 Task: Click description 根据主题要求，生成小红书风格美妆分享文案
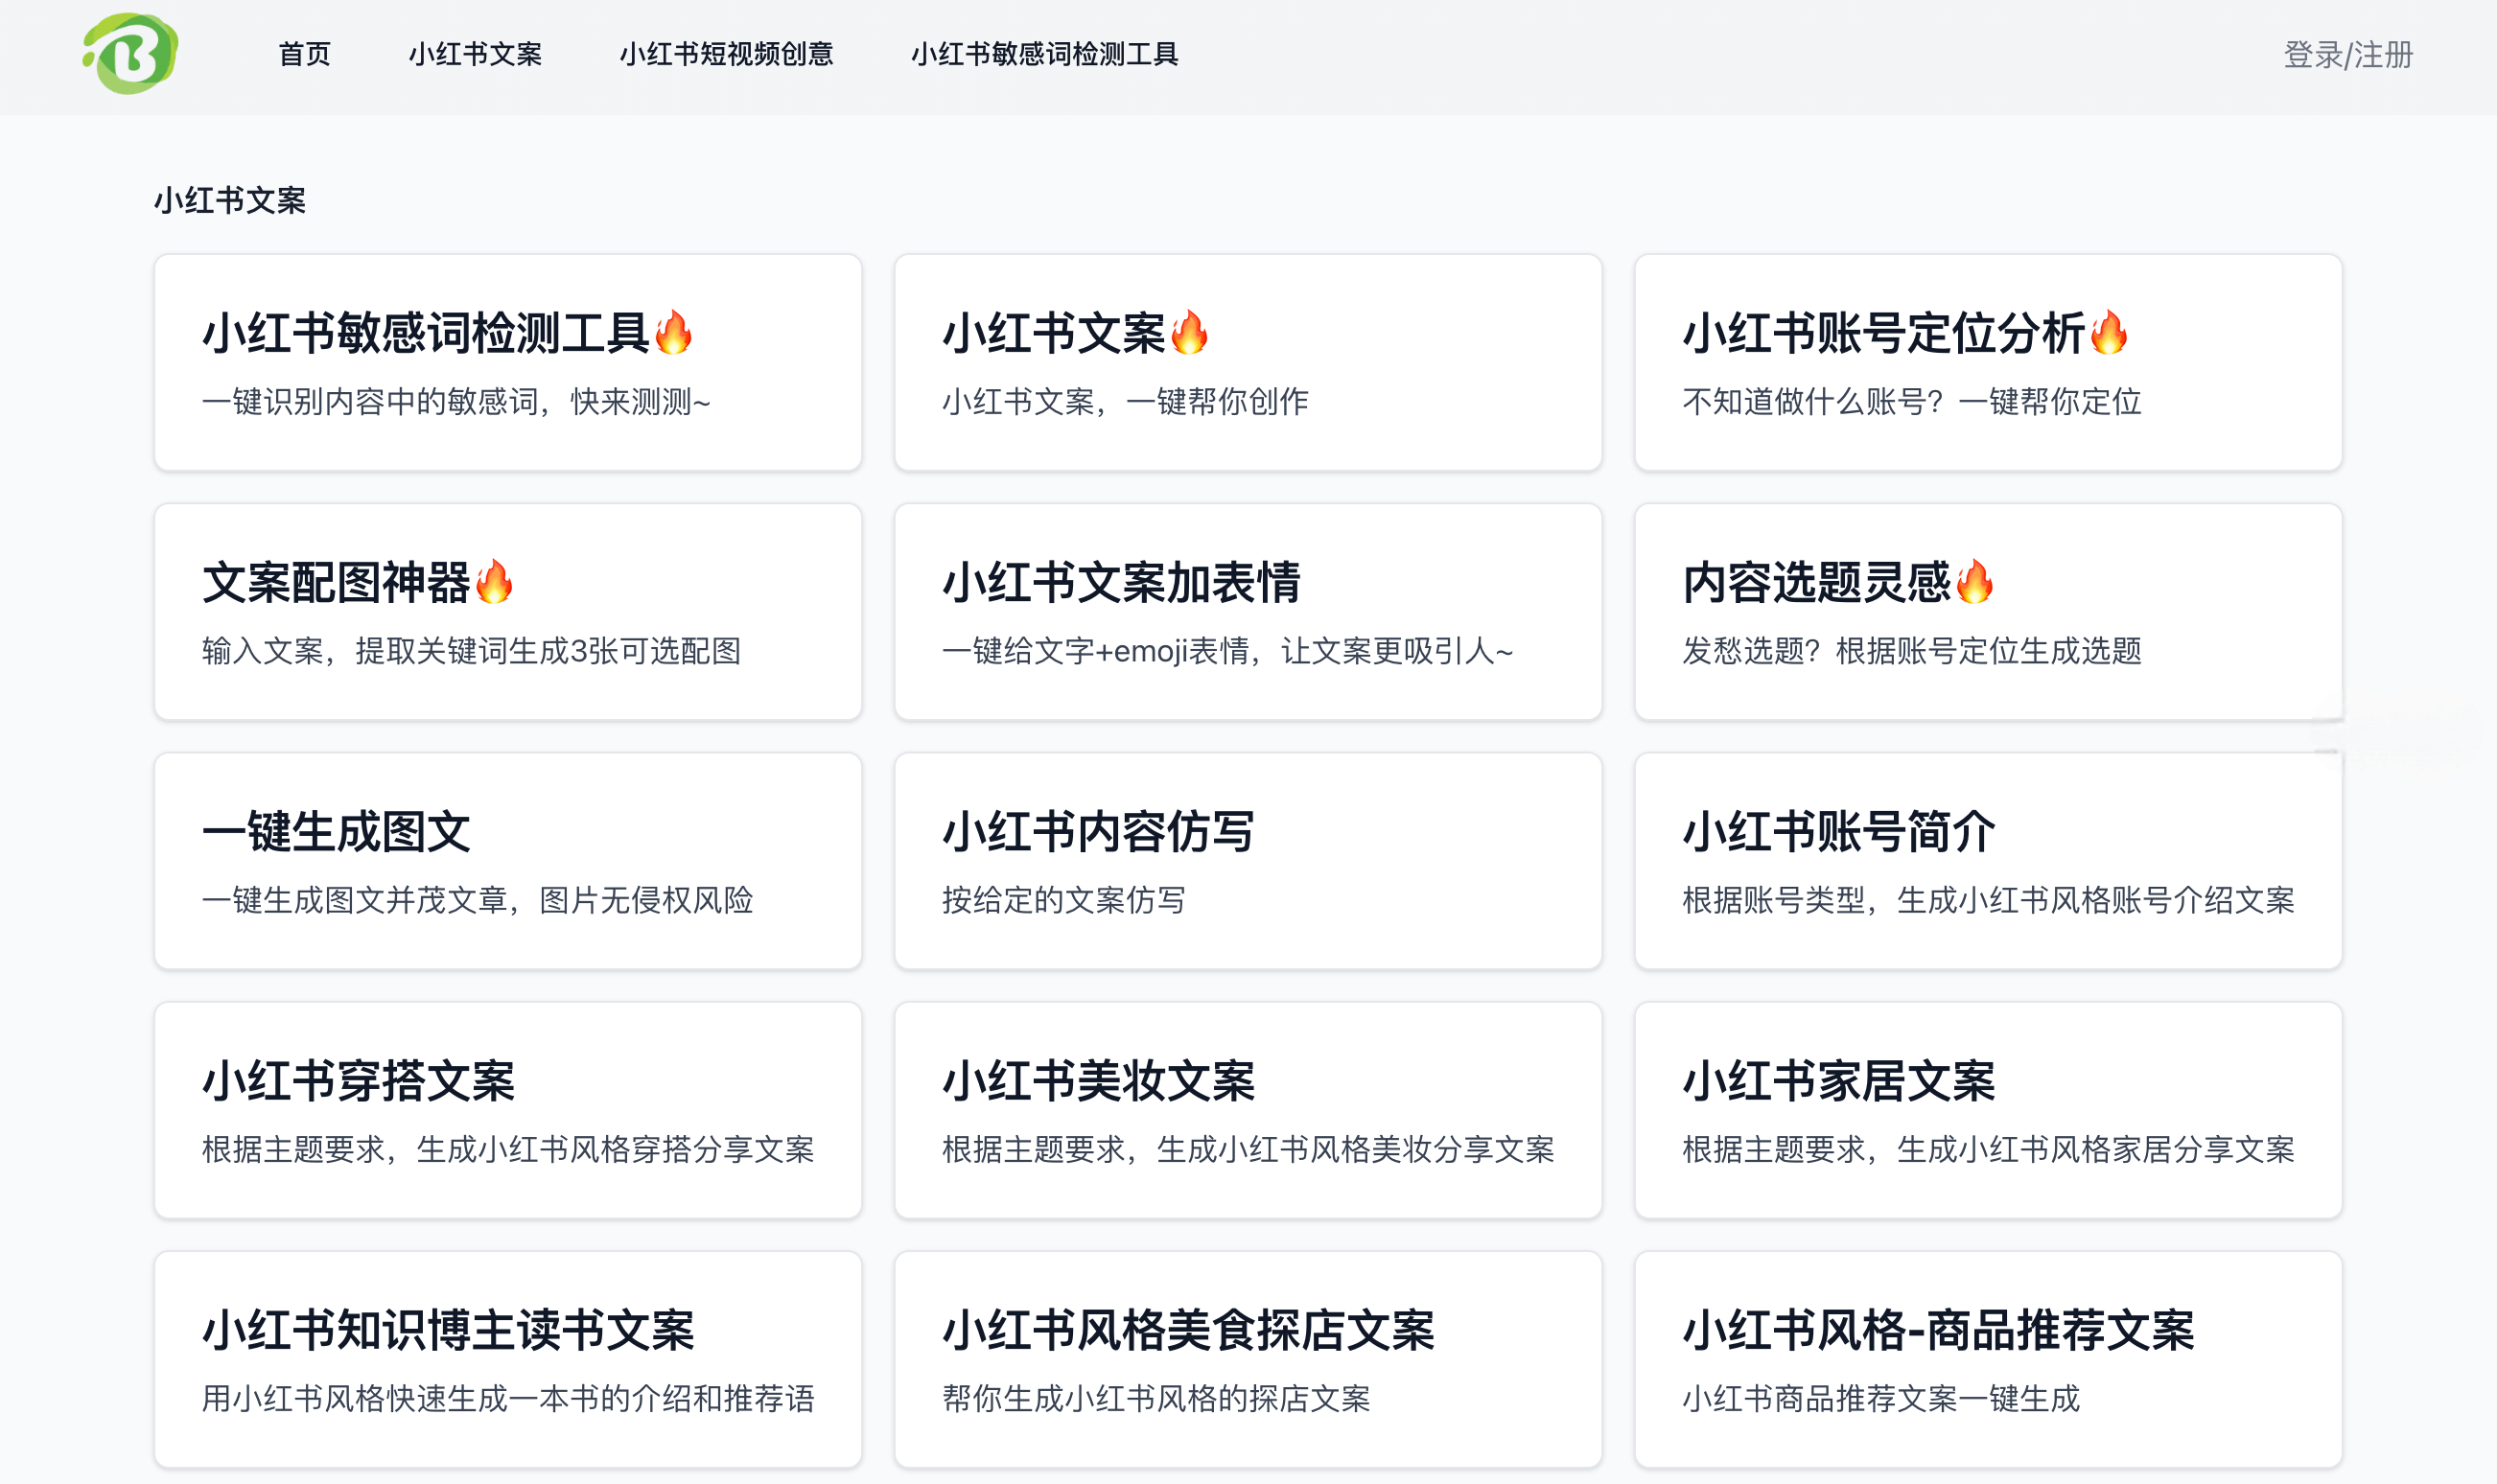[x=1248, y=1148]
